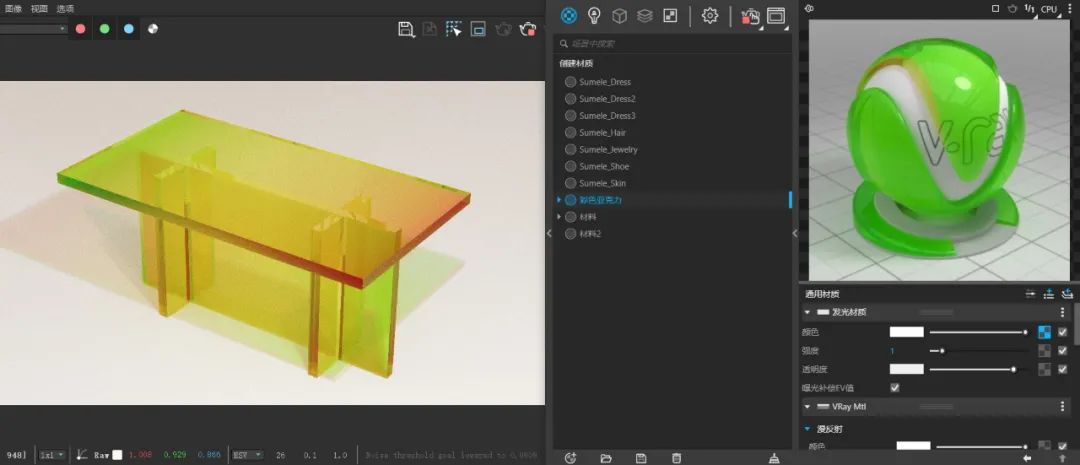Click the add attribute icon
Viewport: 1080px width, 465px height.
click(x=1068, y=294)
